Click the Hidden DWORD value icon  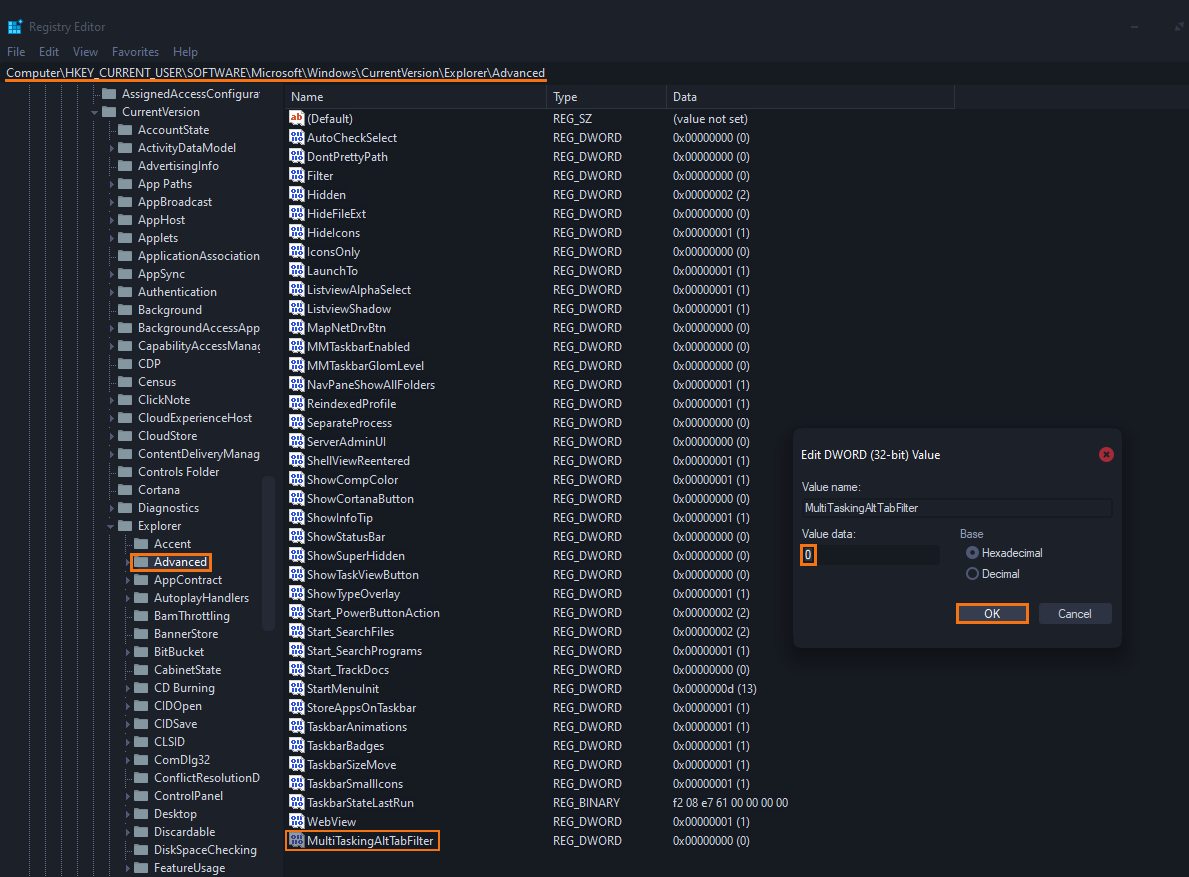pos(296,194)
